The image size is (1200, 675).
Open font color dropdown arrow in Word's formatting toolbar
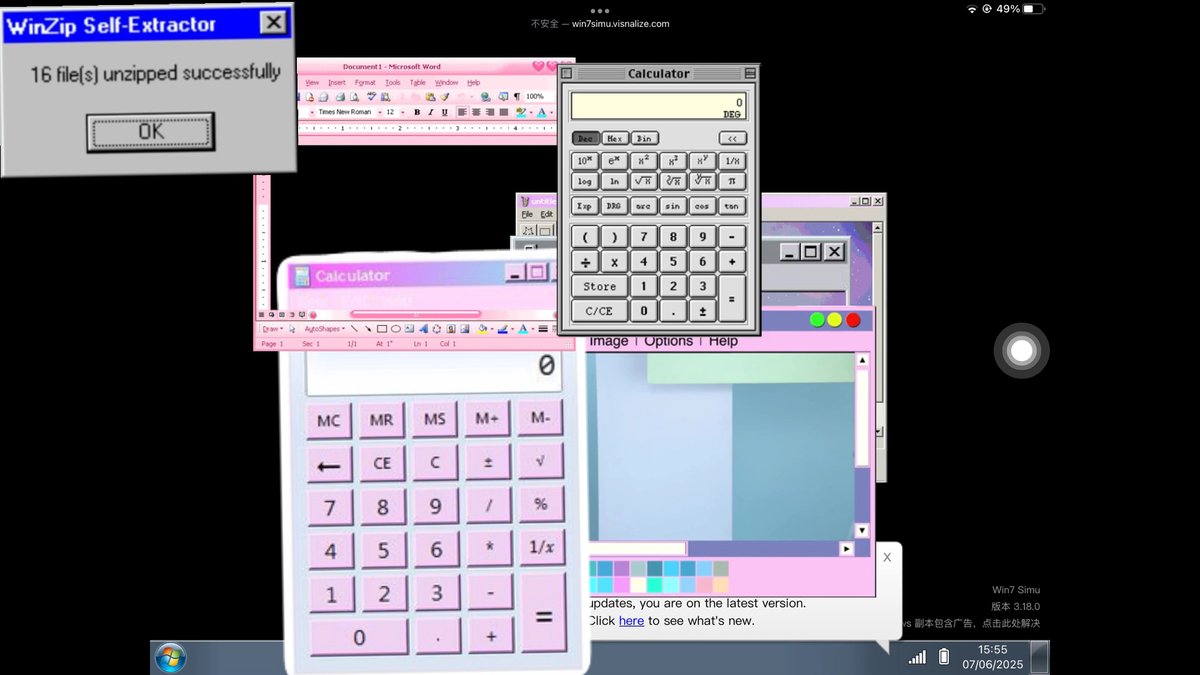tap(552, 113)
